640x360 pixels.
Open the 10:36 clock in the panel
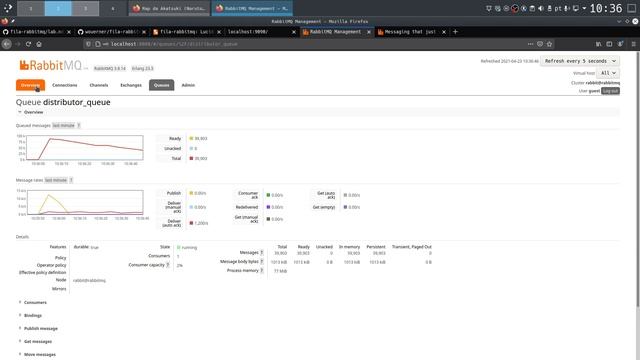click(606, 8)
